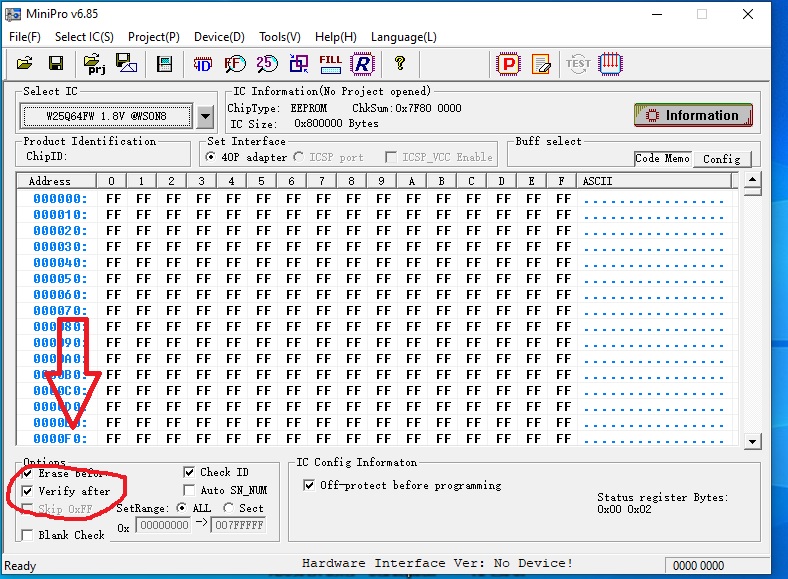
Task: Click the blue swap-rectangles toolbar icon
Action: [x=299, y=64]
